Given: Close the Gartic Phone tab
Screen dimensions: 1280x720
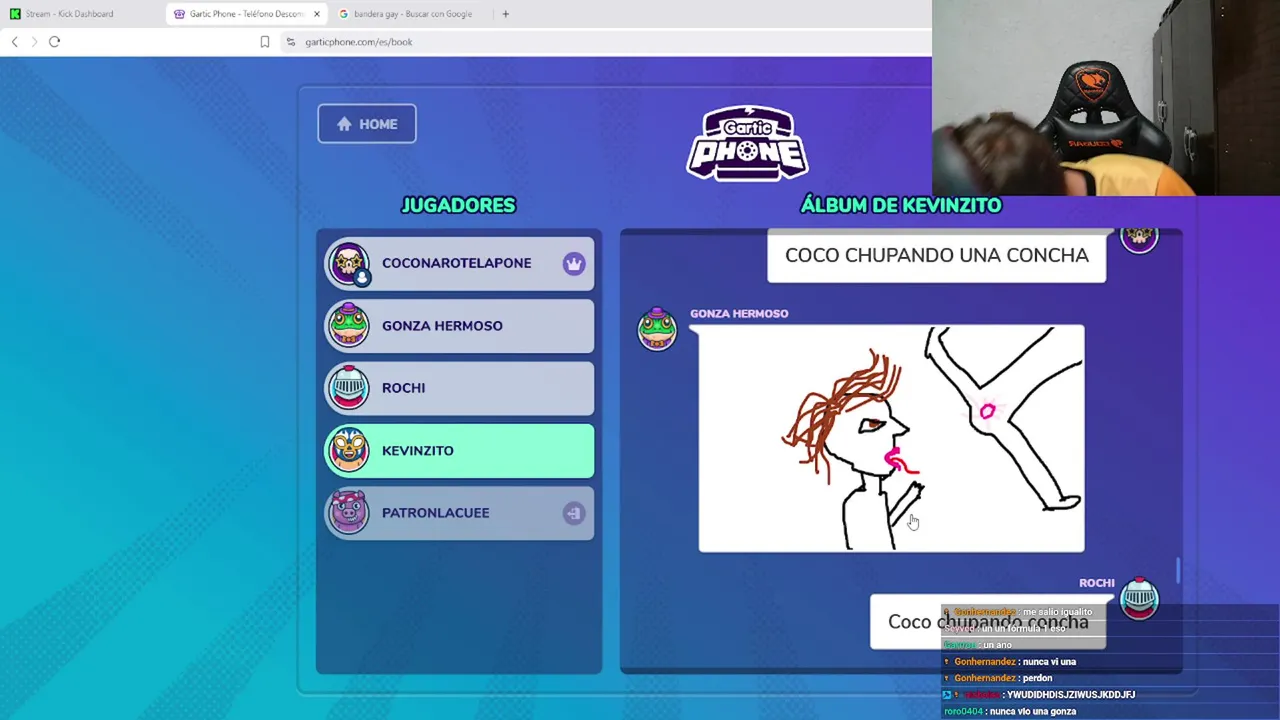Looking at the screenshot, I should [317, 14].
